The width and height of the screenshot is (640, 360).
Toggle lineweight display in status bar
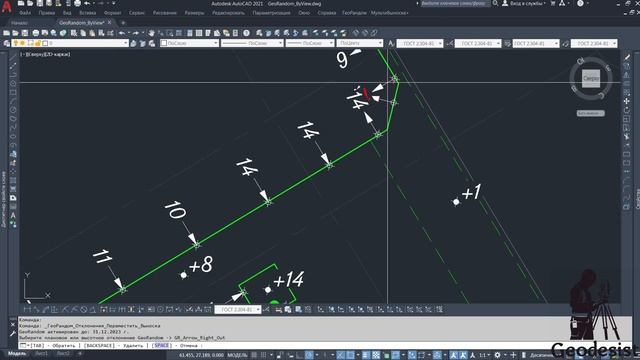tap(366, 355)
